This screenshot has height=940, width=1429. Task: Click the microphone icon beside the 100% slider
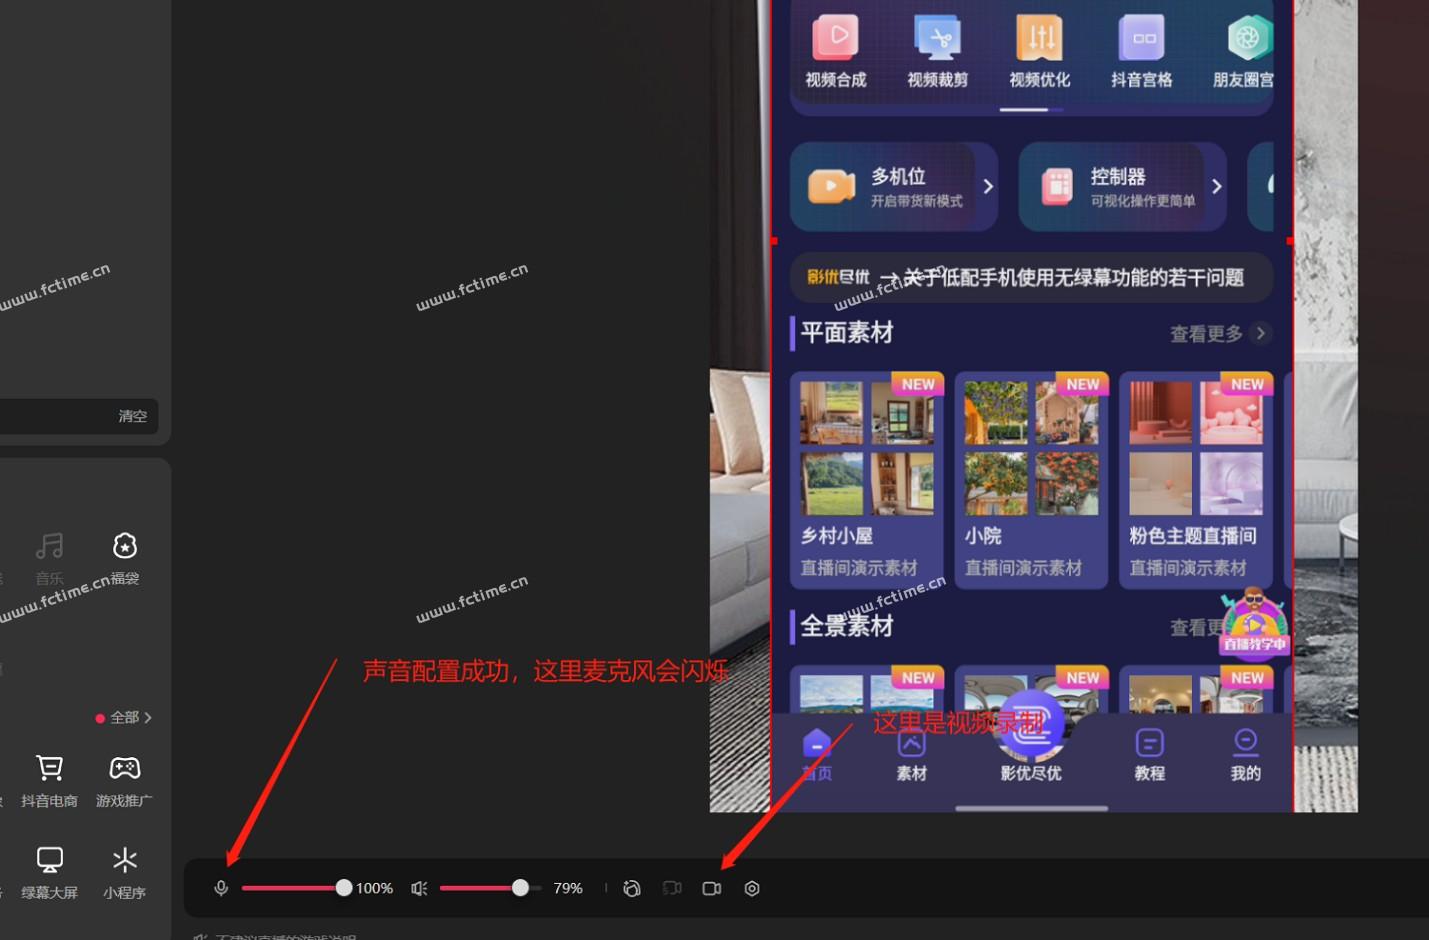[x=221, y=888]
